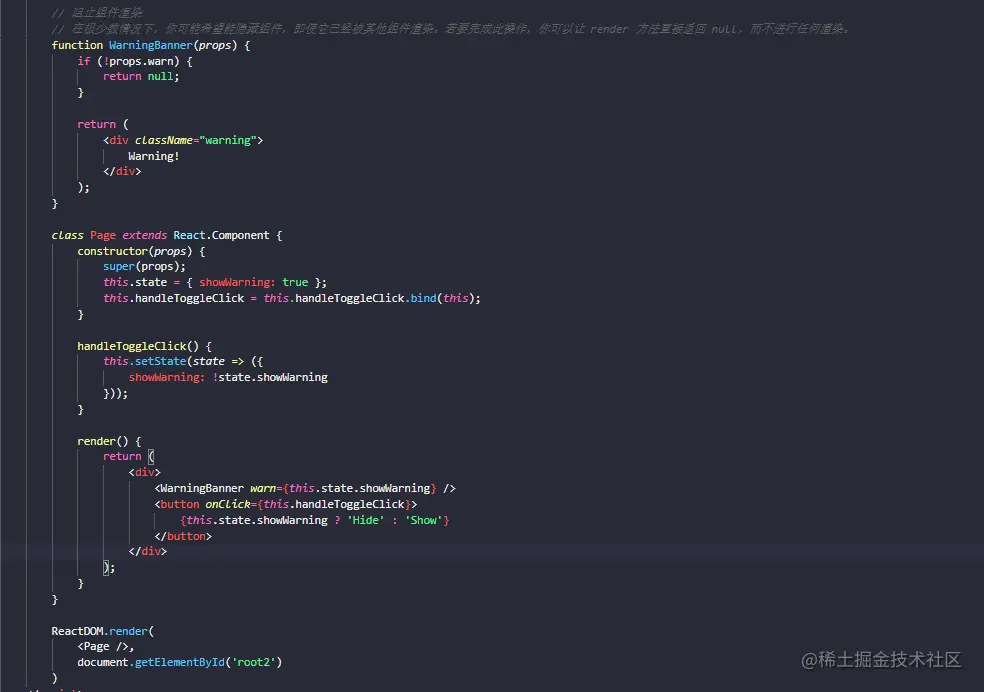Click the 'null' value in return null
Image resolution: width=984 pixels, height=692 pixels.
coord(160,77)
